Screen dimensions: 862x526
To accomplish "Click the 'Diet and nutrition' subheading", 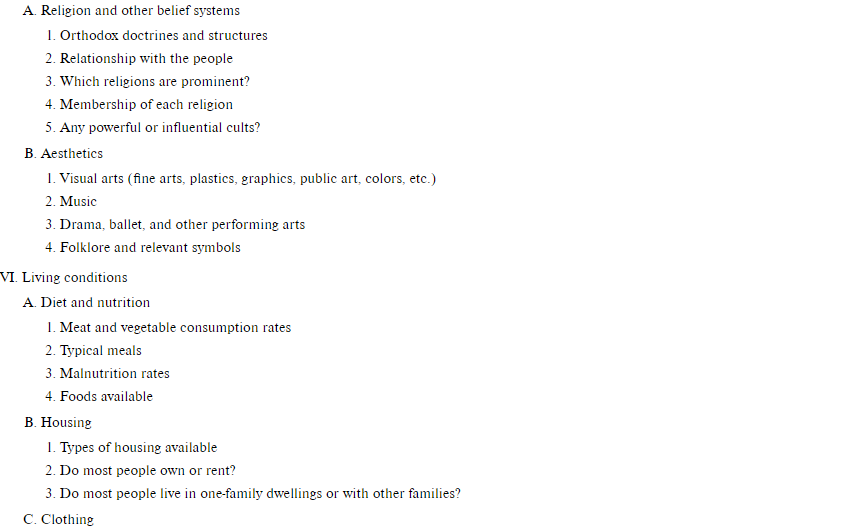I will [95, 303].
